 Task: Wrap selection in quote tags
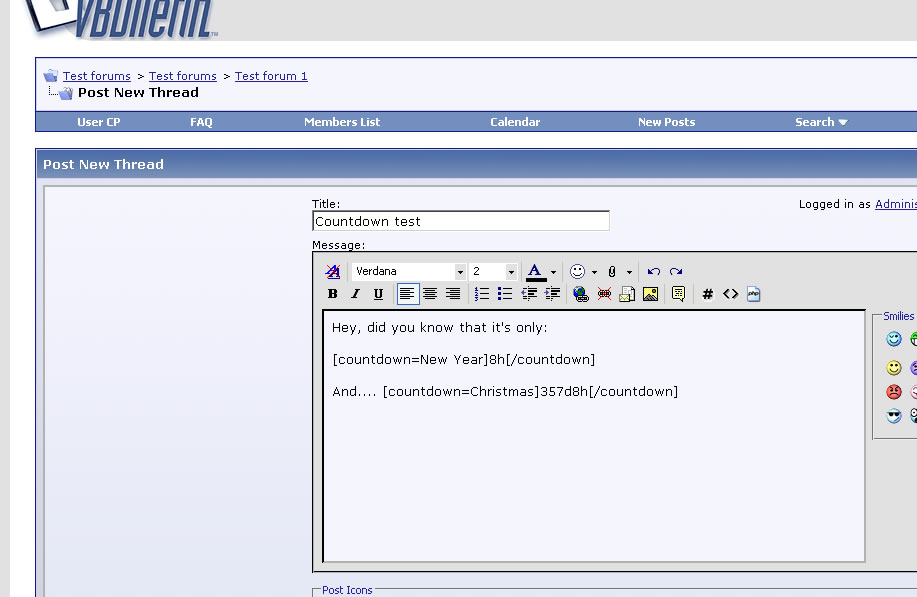pyautogui.click(x=679, y=294)
